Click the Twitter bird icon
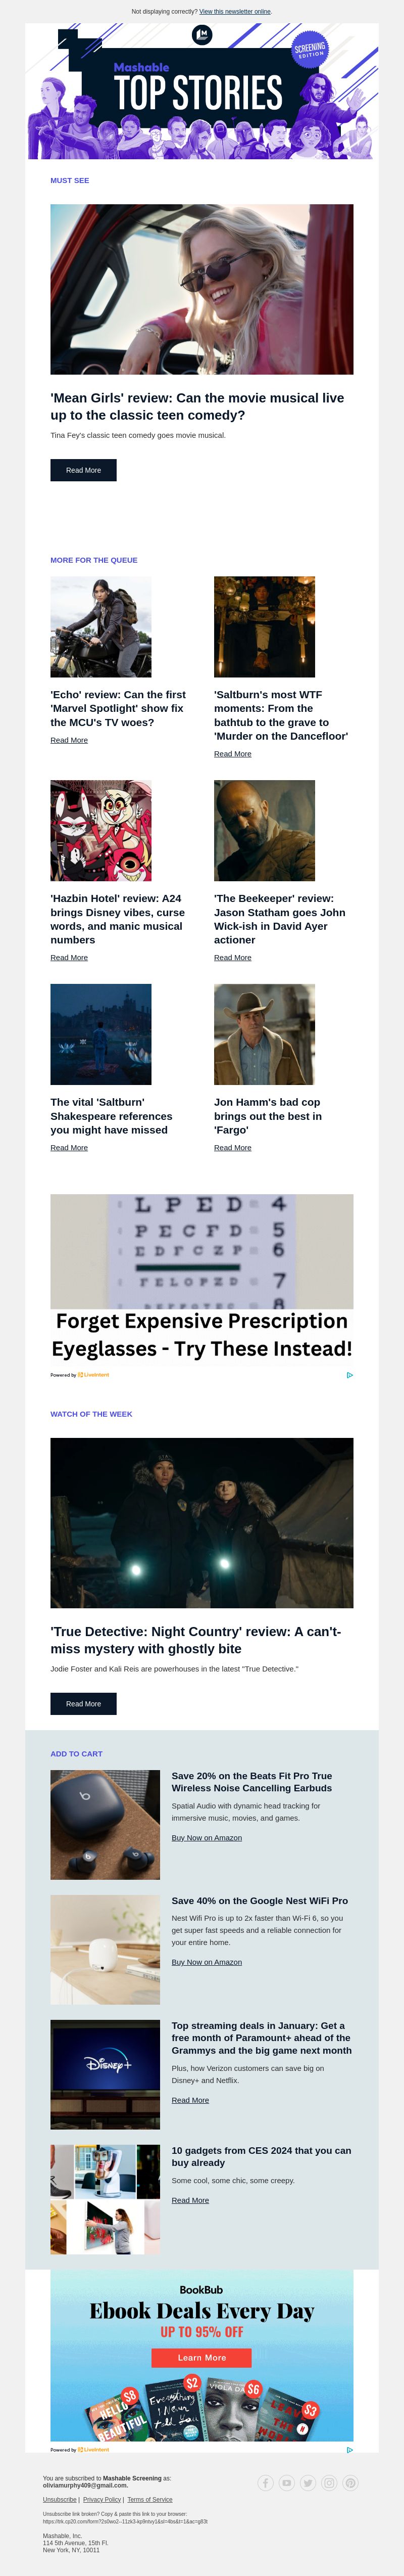This screenshot has height=2576, width=404. click(308, 2483)
